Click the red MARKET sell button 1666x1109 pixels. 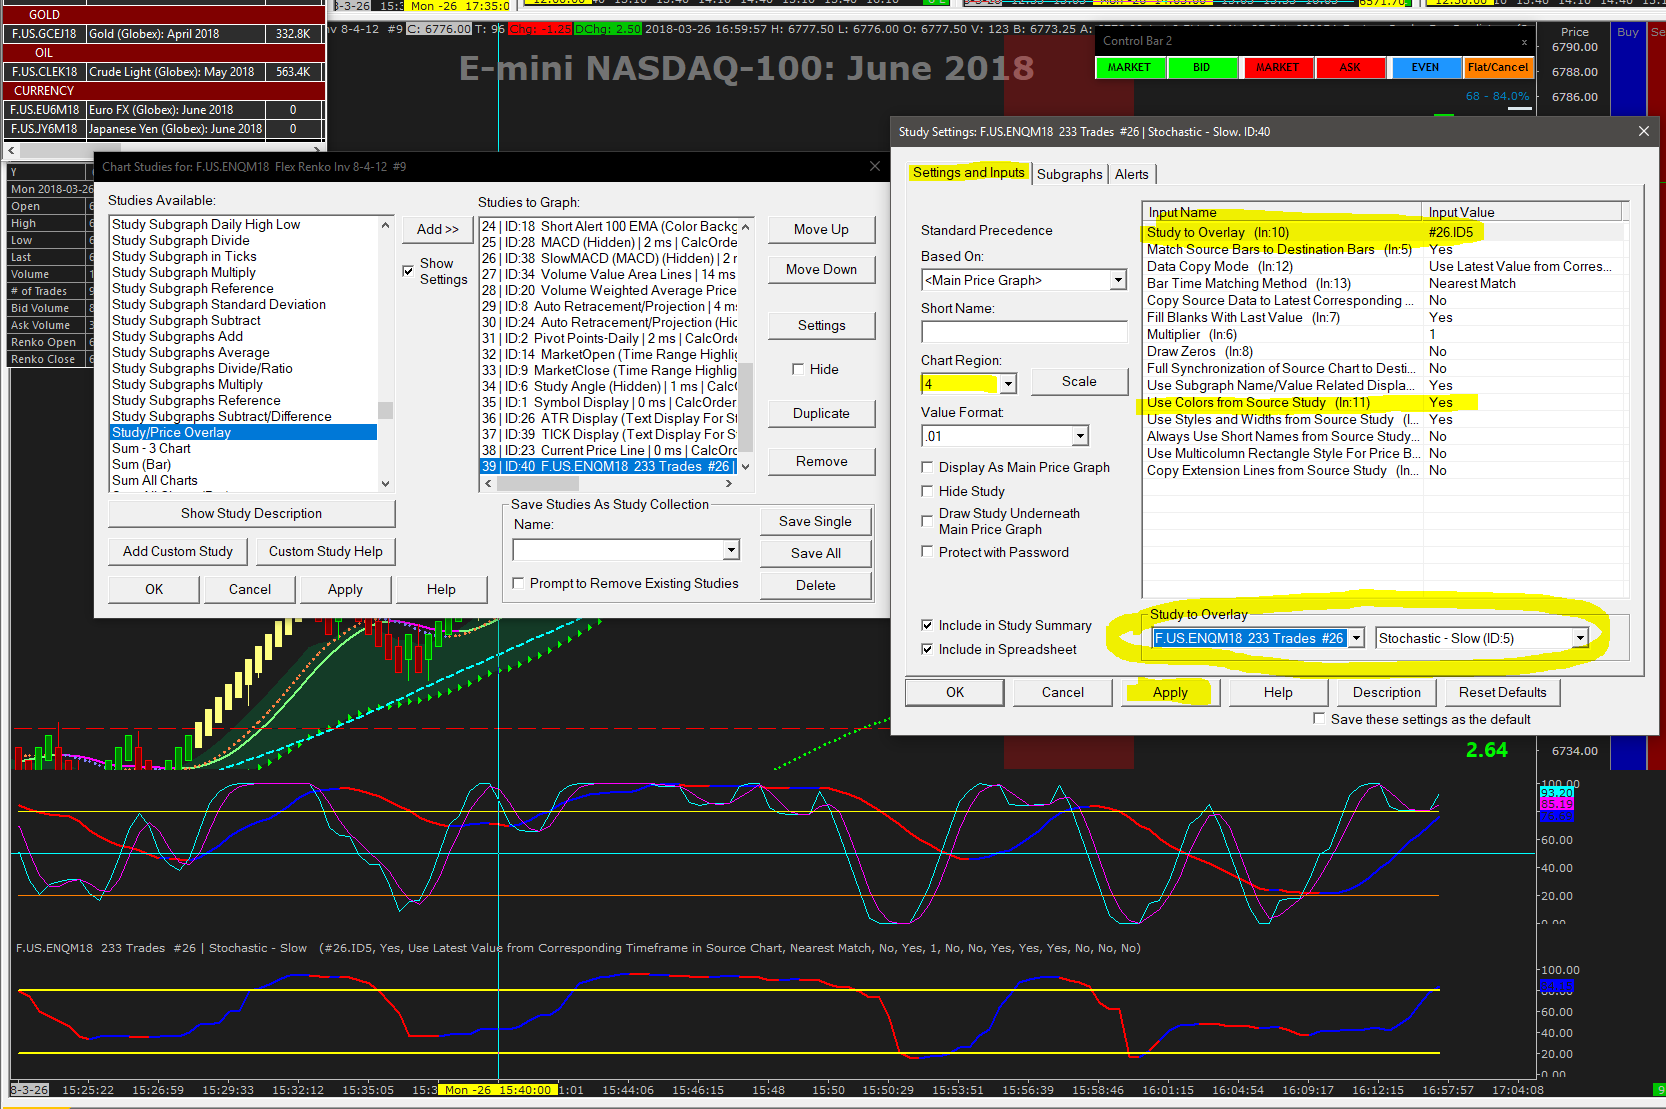pyautogui.click(x=1277, y=67)
